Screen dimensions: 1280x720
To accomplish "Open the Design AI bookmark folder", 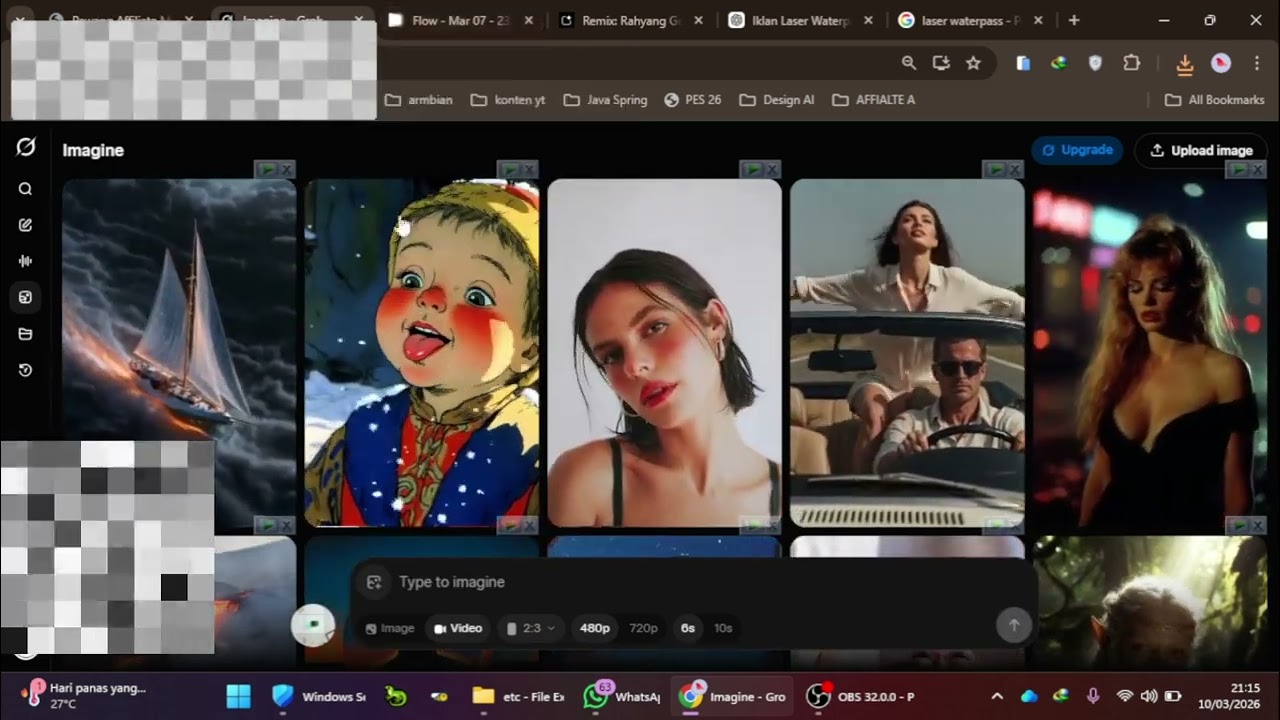I will pyautogui.click(x=777, y=100).
